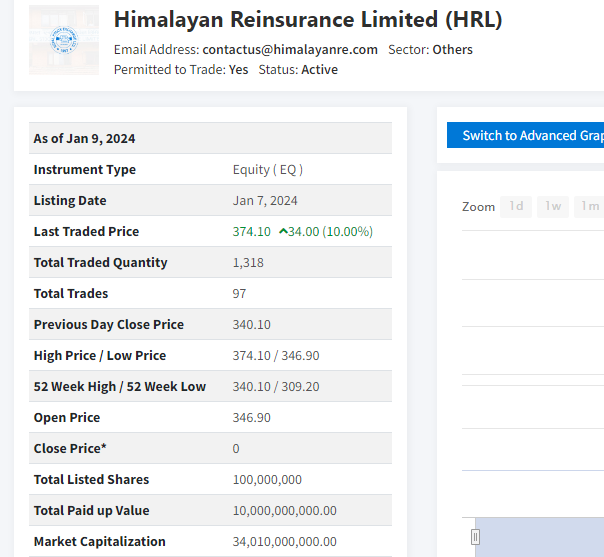Screen dimensions: 604x557
Task: Click the price change '34.00 (10.00%)'
Action: point(331,232)
